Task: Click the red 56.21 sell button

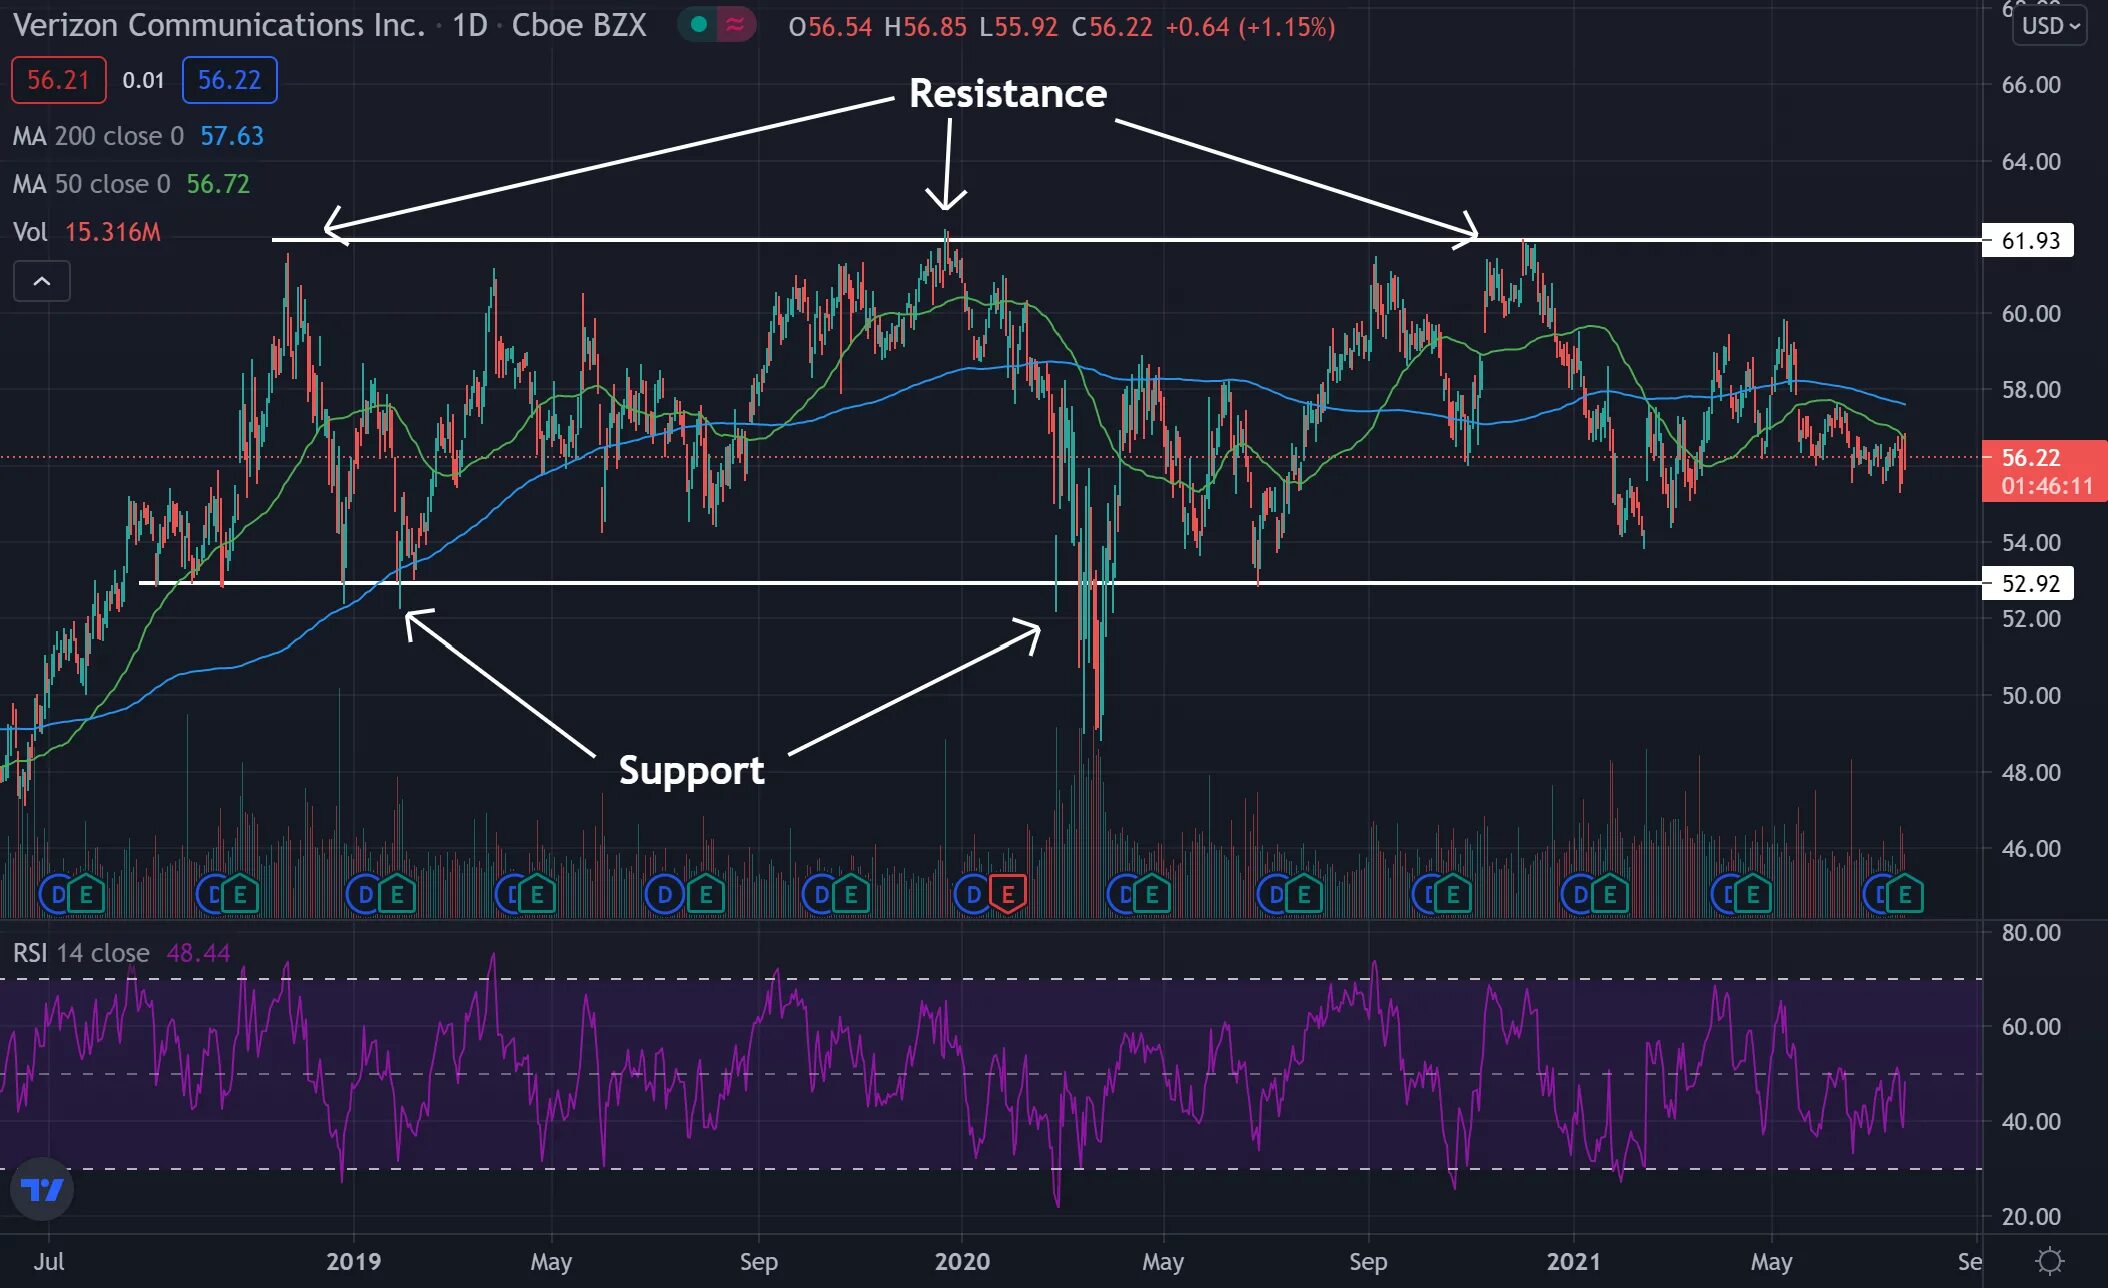Action: point(58,80)
